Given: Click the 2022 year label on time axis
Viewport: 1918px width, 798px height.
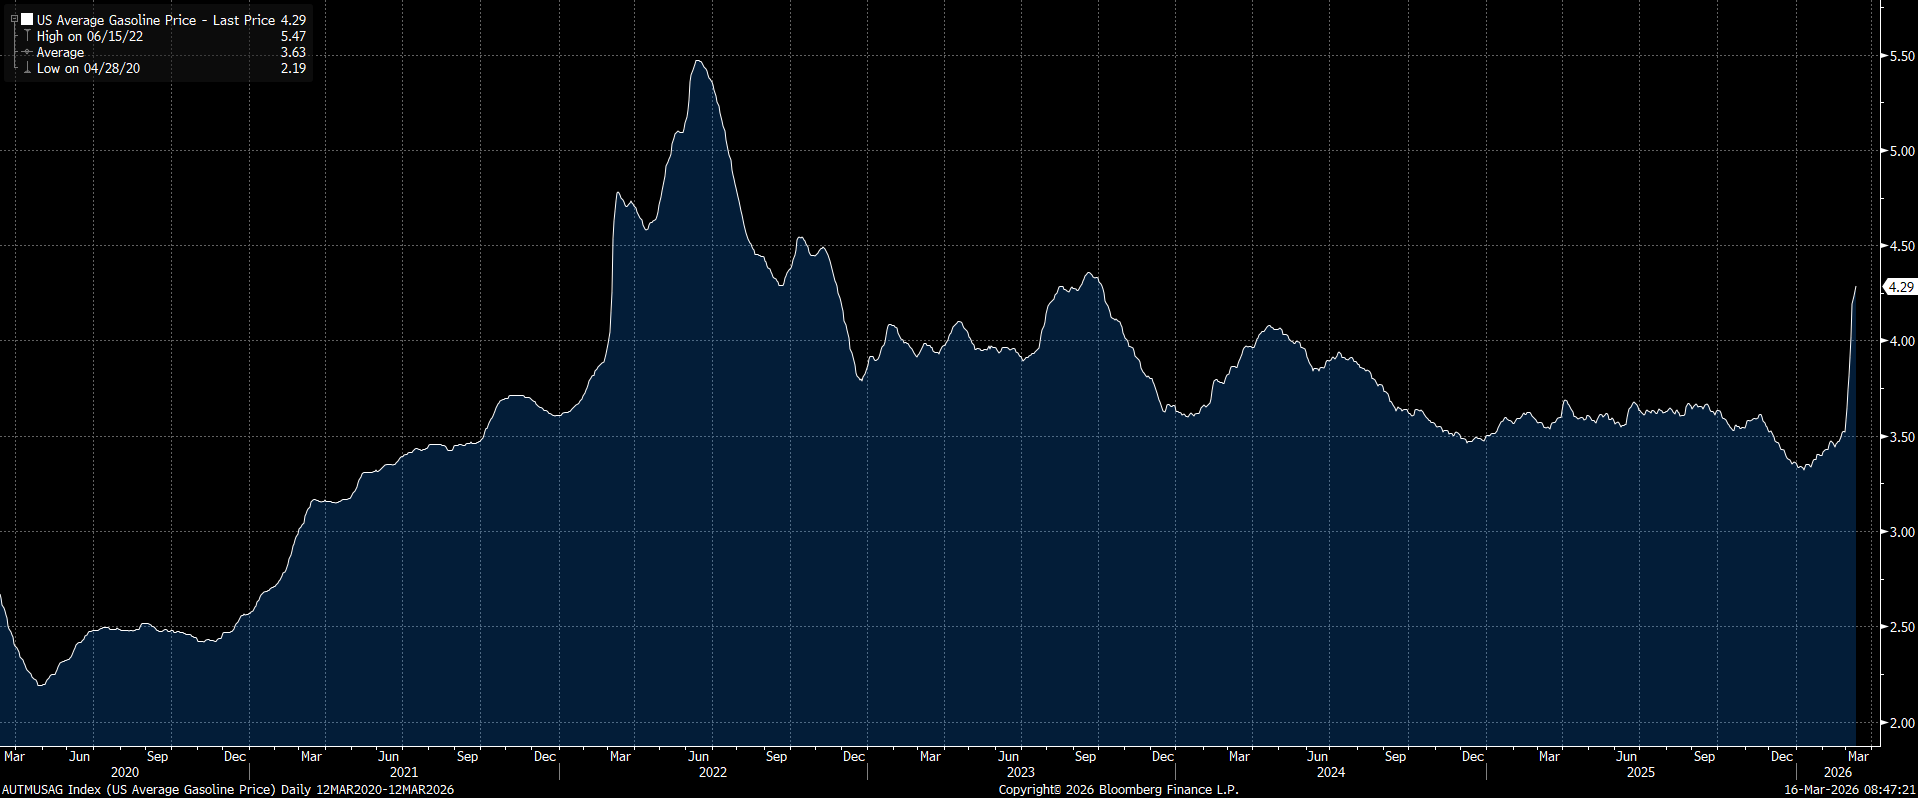Looking at the screenshot, I should tap(713, 772).
